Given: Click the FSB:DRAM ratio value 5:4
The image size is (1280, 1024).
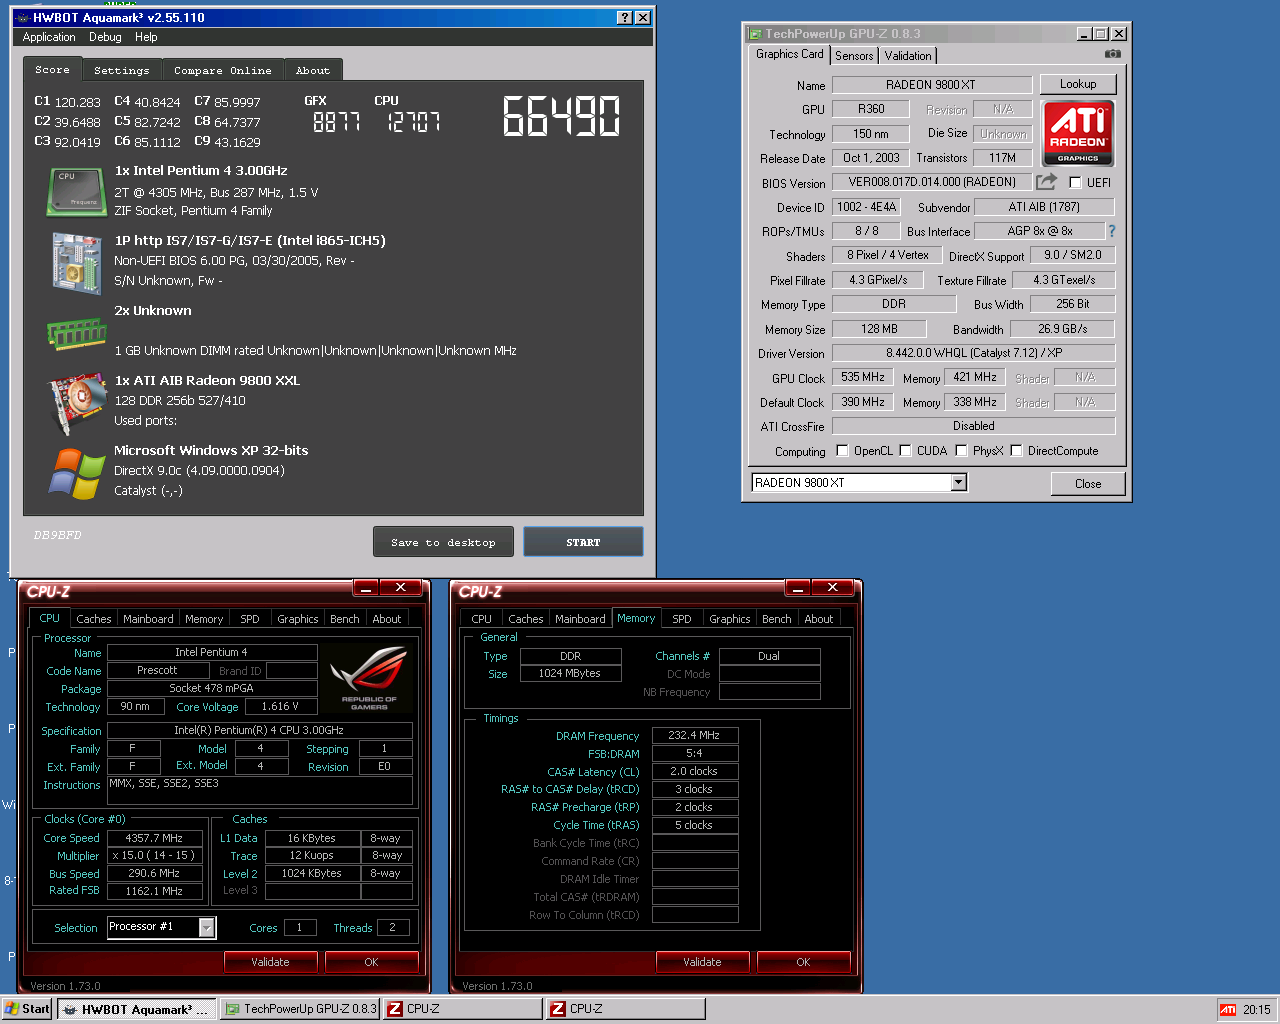Looking at the screenshot, I should pos(695,753).
